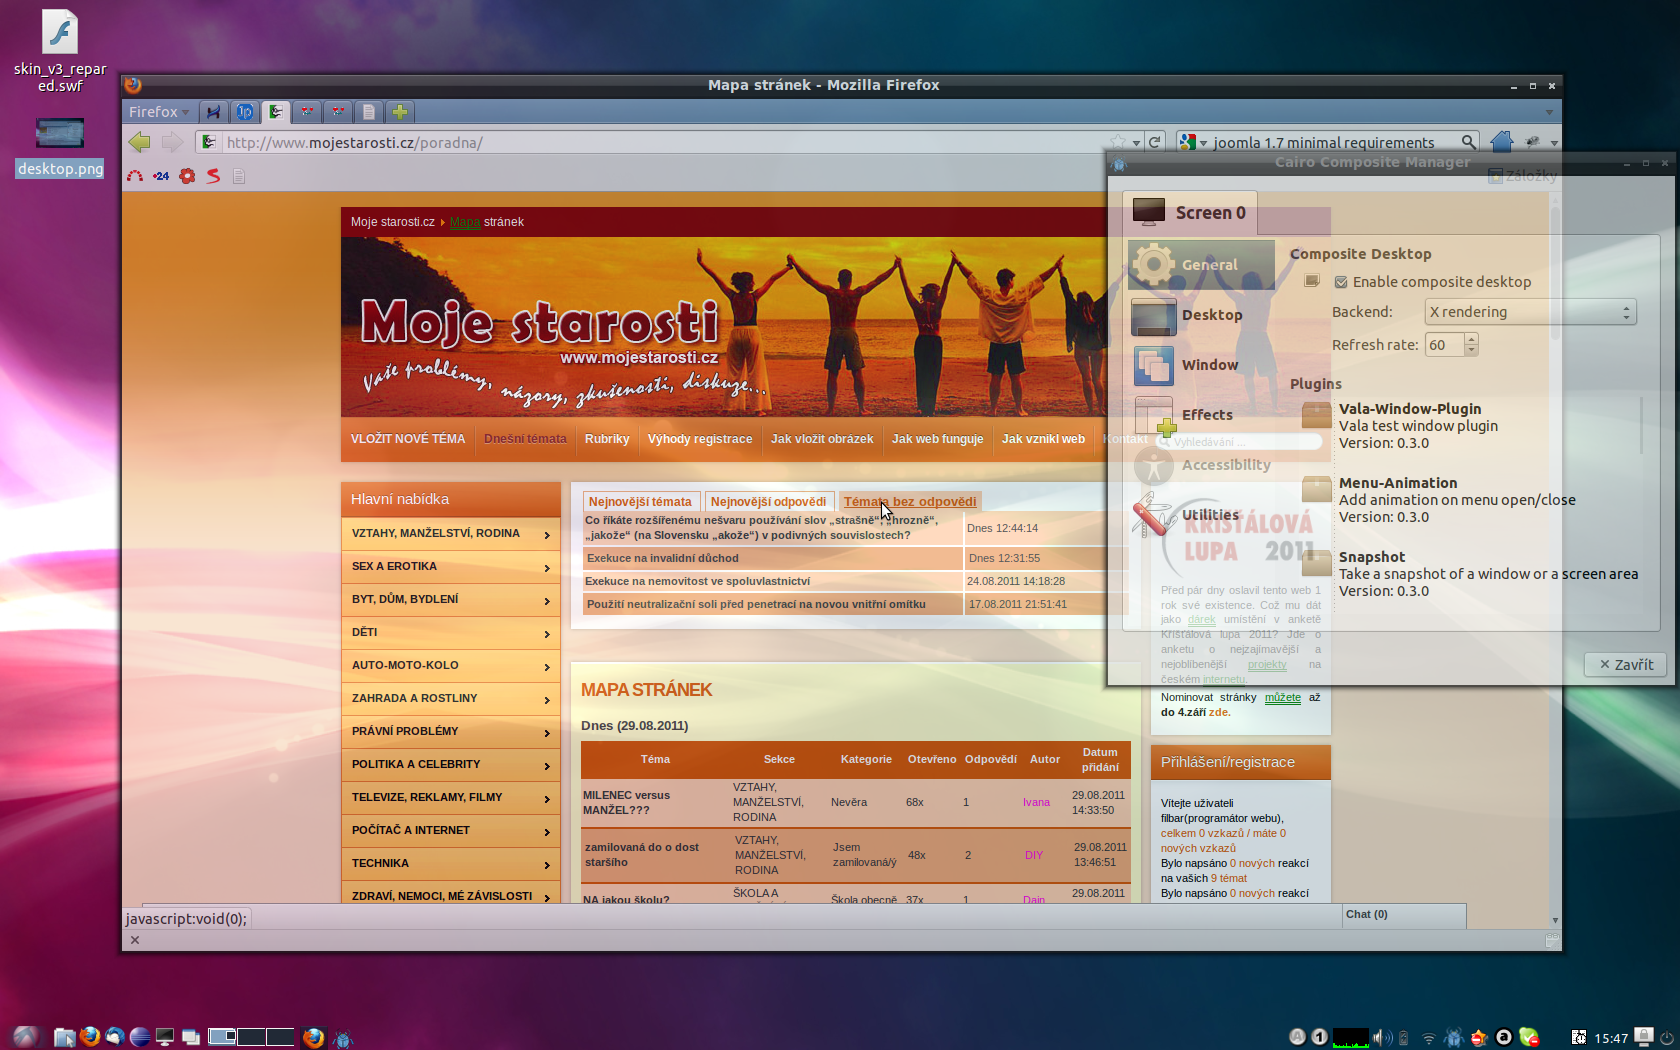Open the Backend X rendering dropdown
The image size is (1680, 1050).
click(1530, 312)
